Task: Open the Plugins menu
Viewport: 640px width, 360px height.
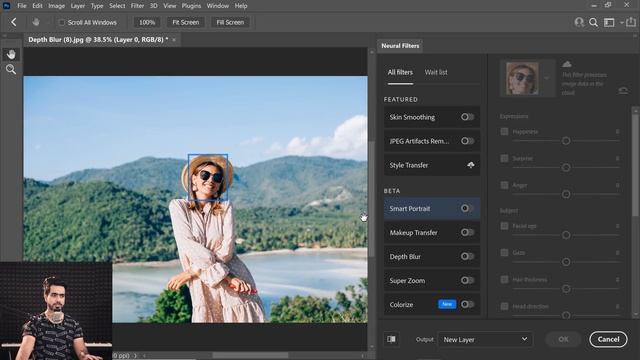Action: (191, 6)
